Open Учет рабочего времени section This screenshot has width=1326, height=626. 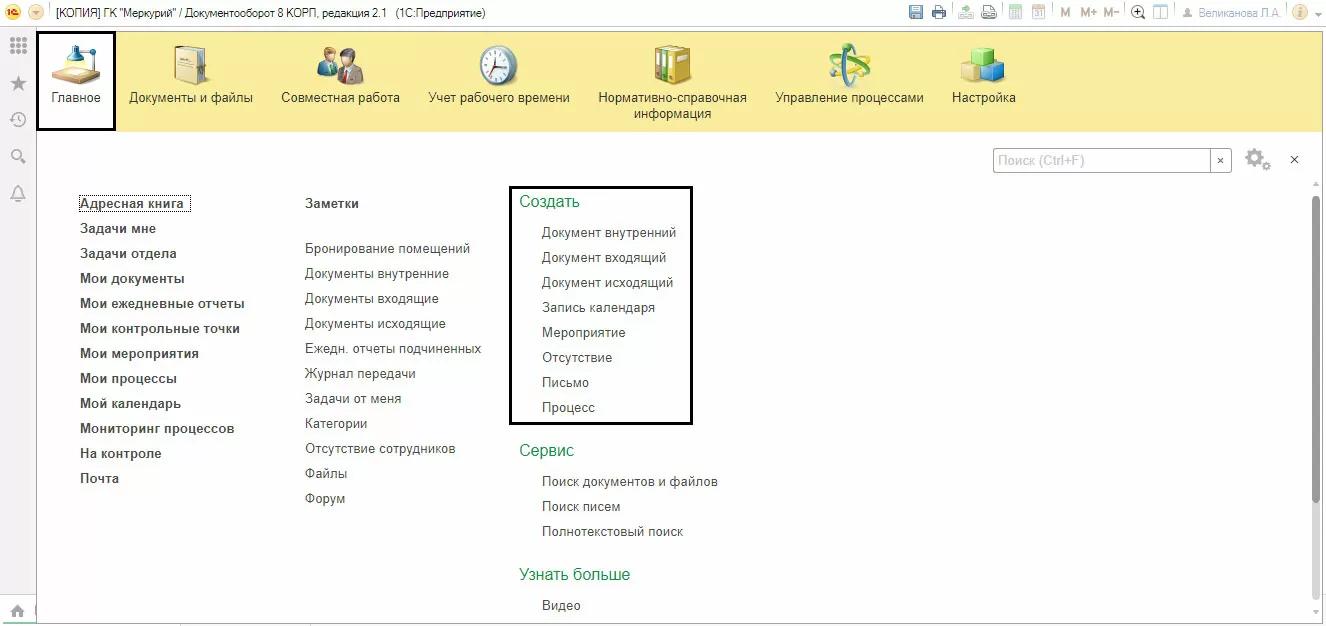(499, 77)
